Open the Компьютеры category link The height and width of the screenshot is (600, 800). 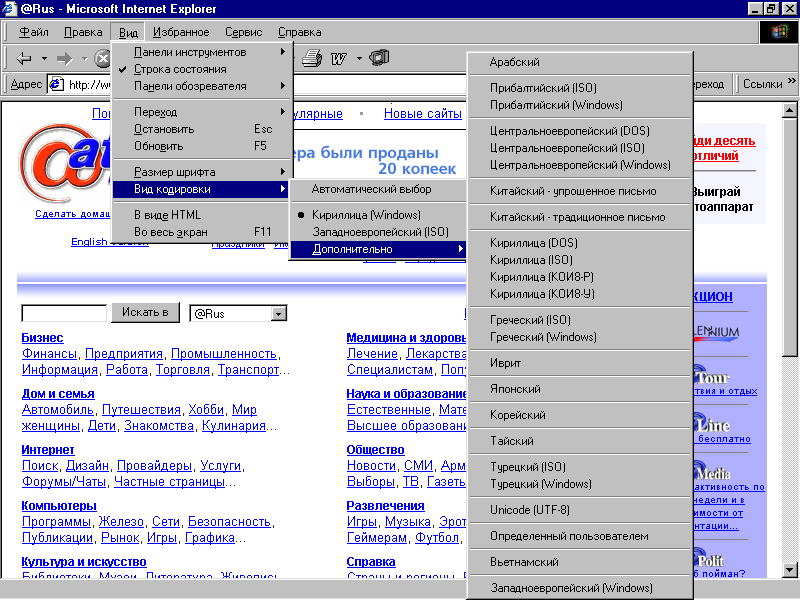[x=59, y=506]
